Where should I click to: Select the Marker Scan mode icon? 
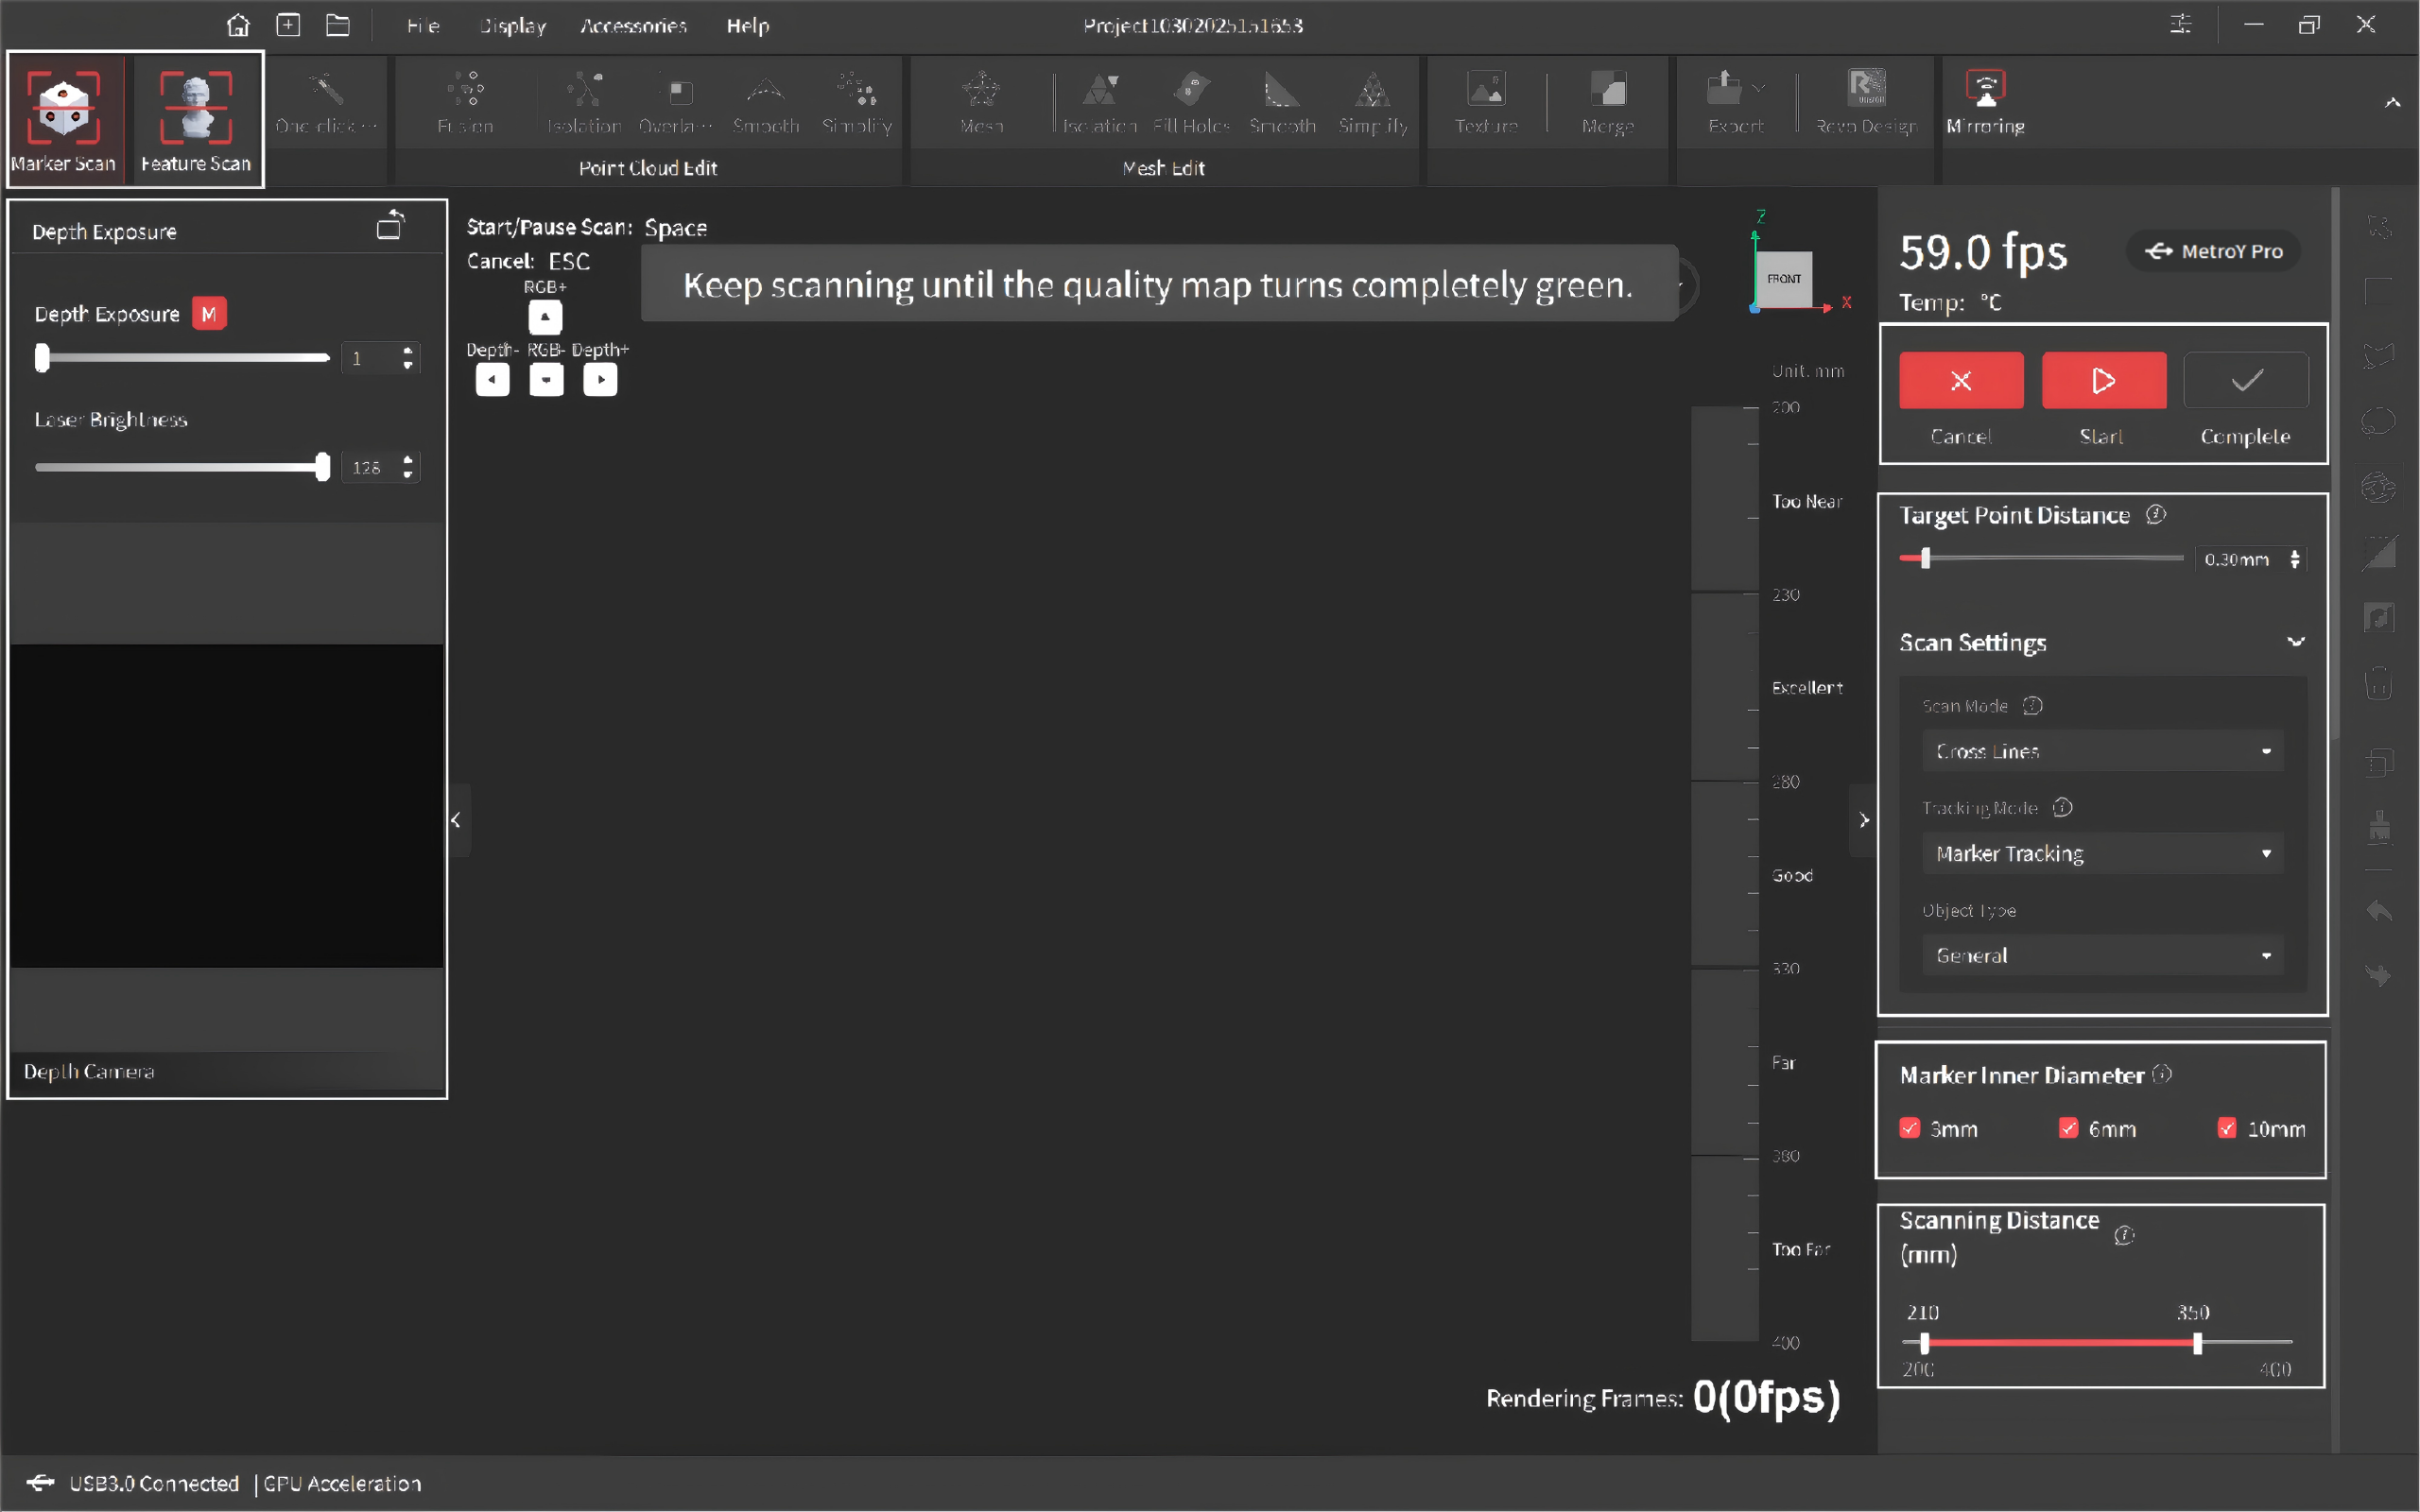[64, 108]
